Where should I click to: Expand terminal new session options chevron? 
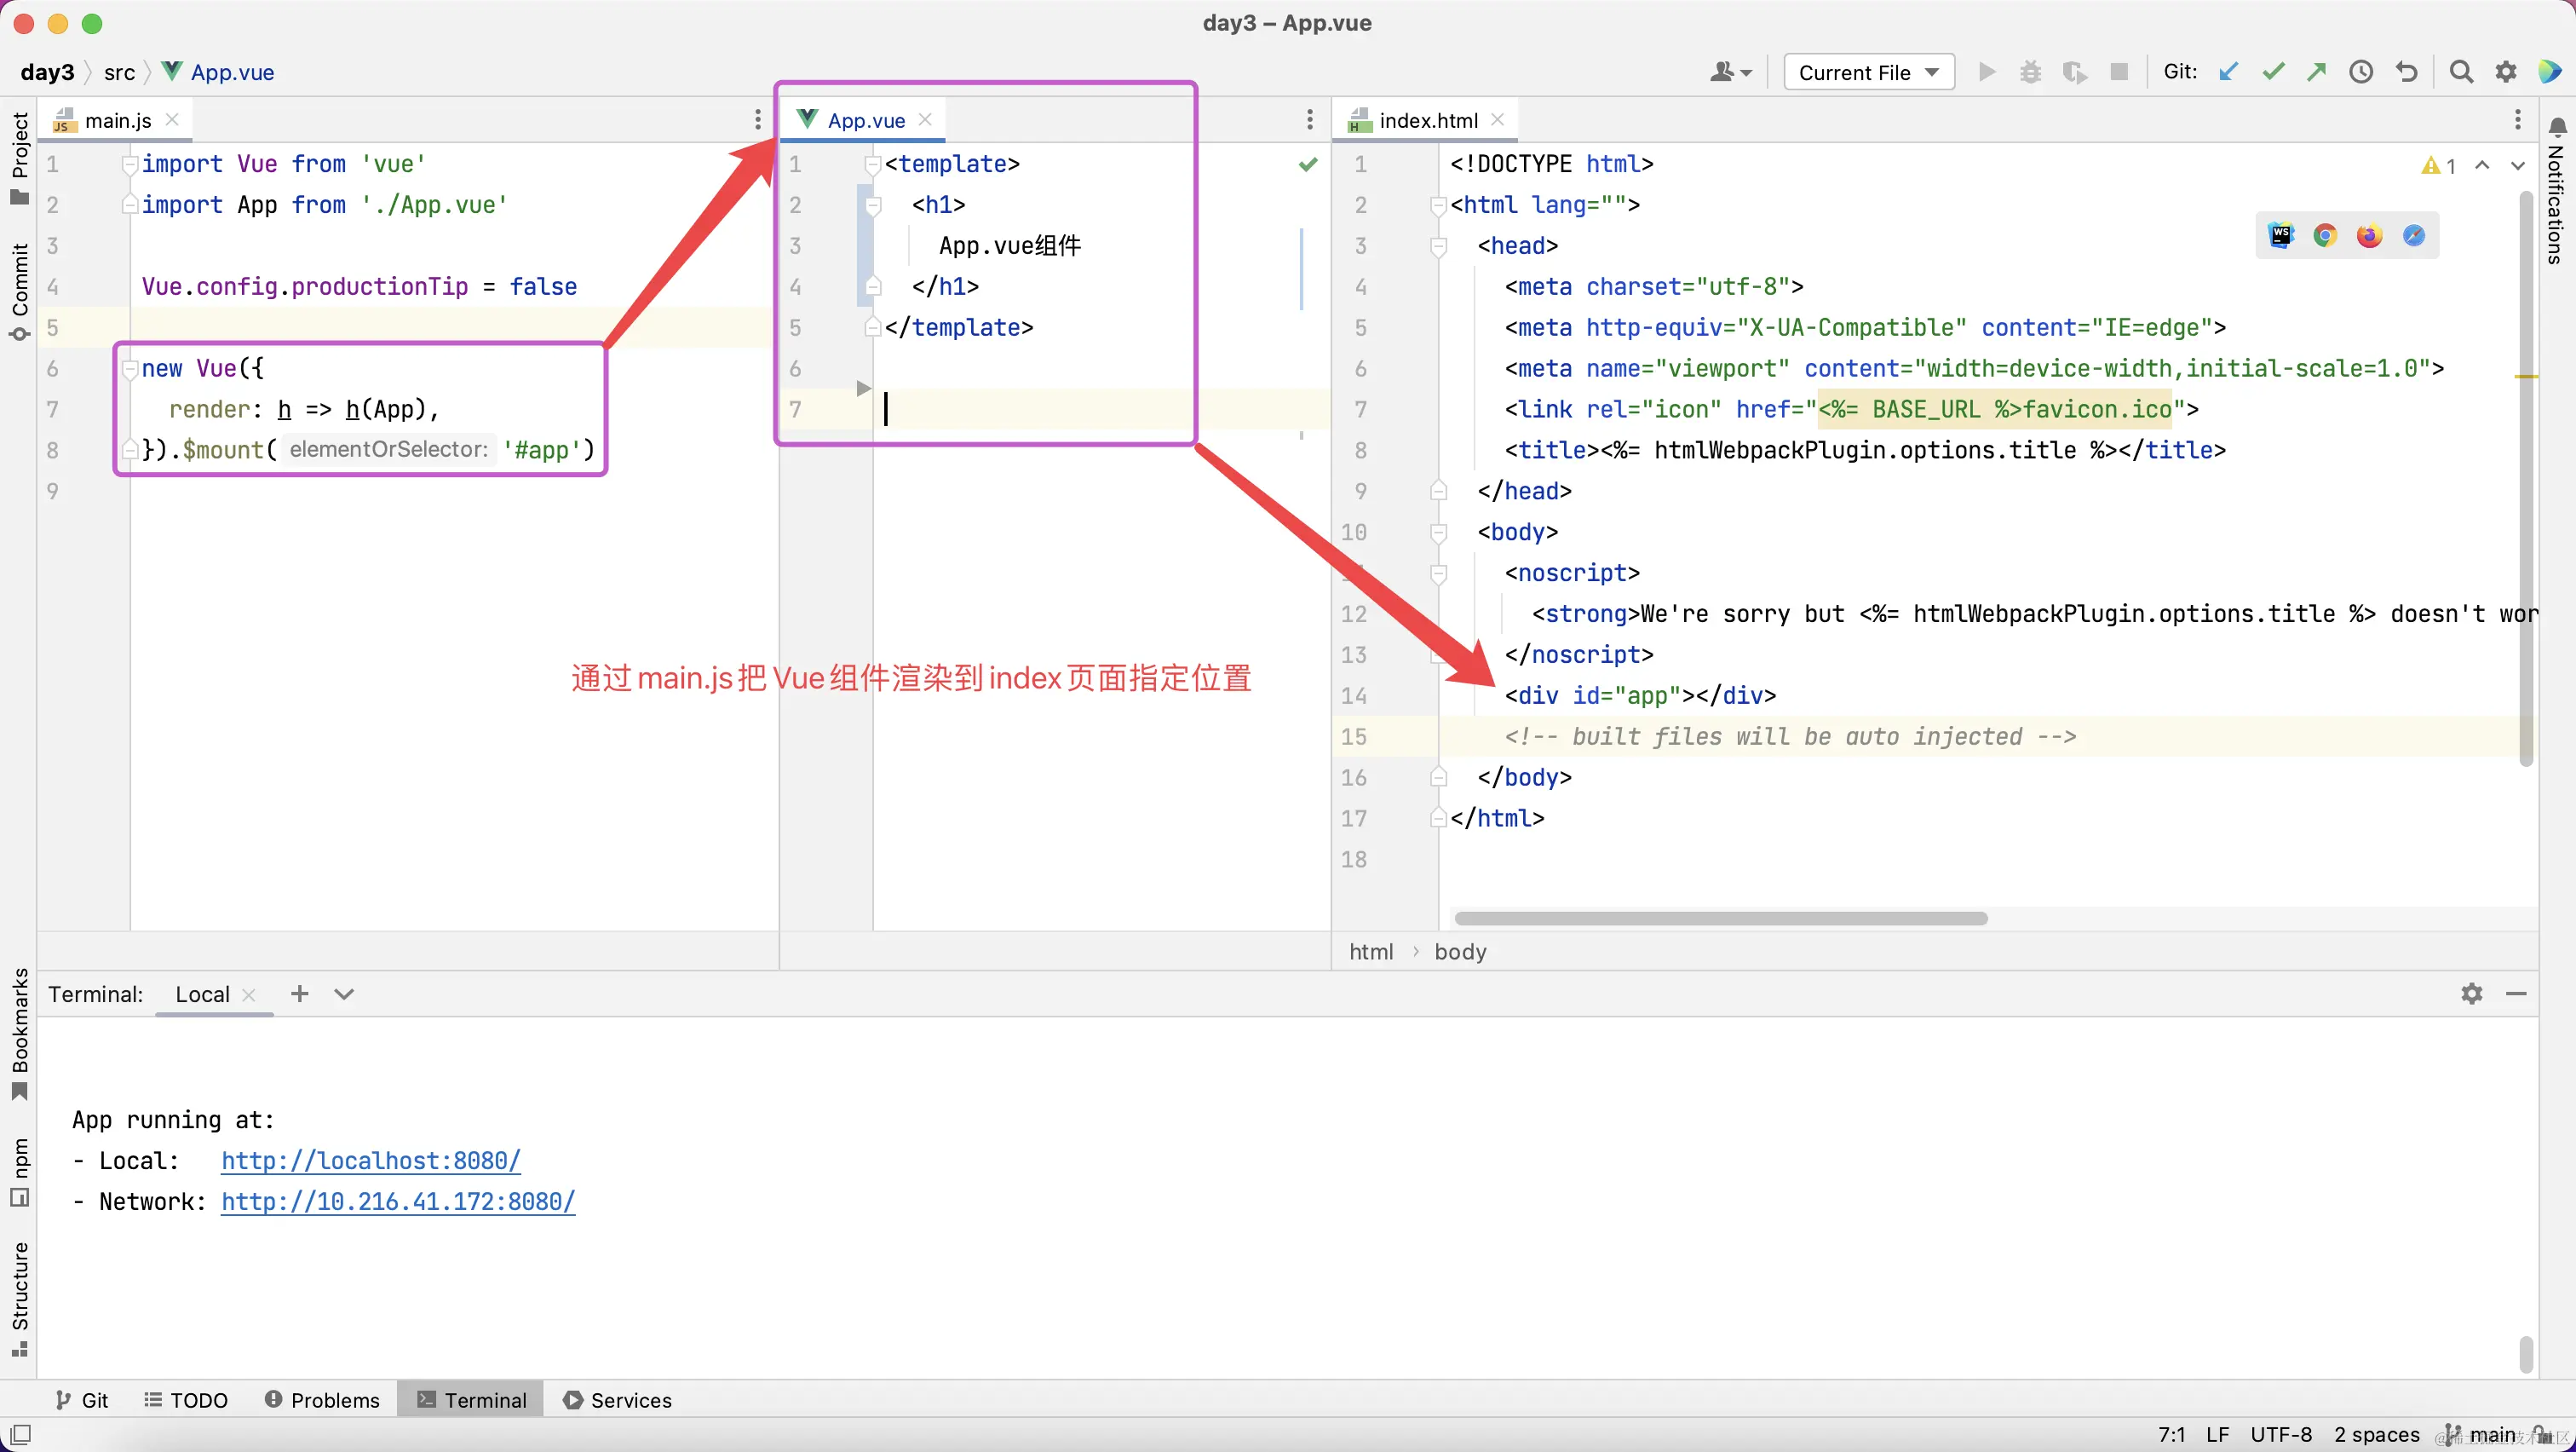[344, 993]
